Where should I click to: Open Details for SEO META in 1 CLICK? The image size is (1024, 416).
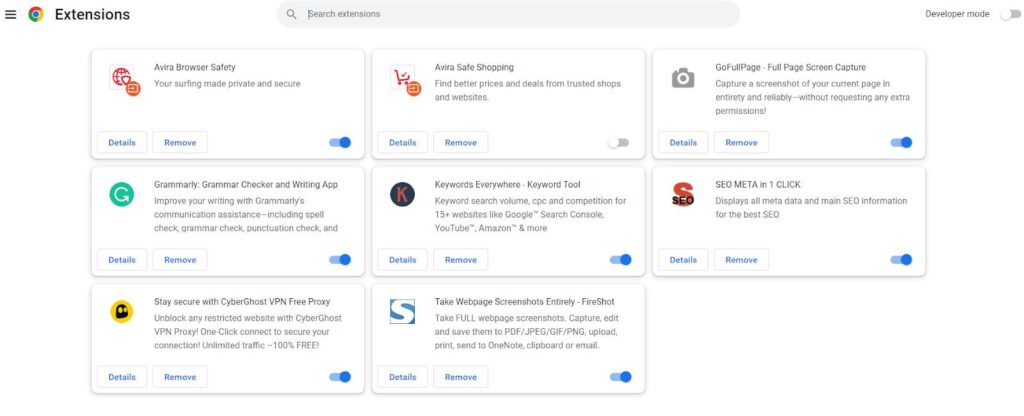pos(683,259)
